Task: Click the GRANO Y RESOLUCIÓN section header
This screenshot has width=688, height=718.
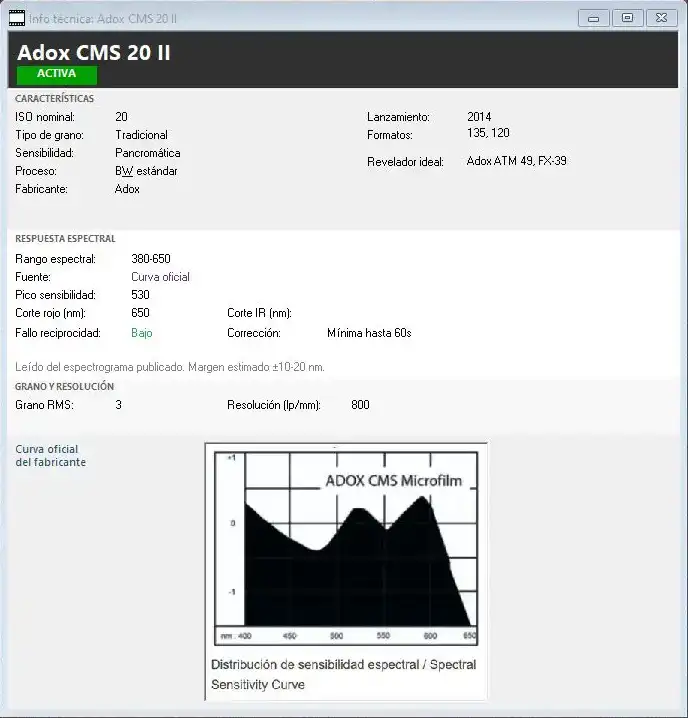Action: pyautogui.click(x=65, y=386)
